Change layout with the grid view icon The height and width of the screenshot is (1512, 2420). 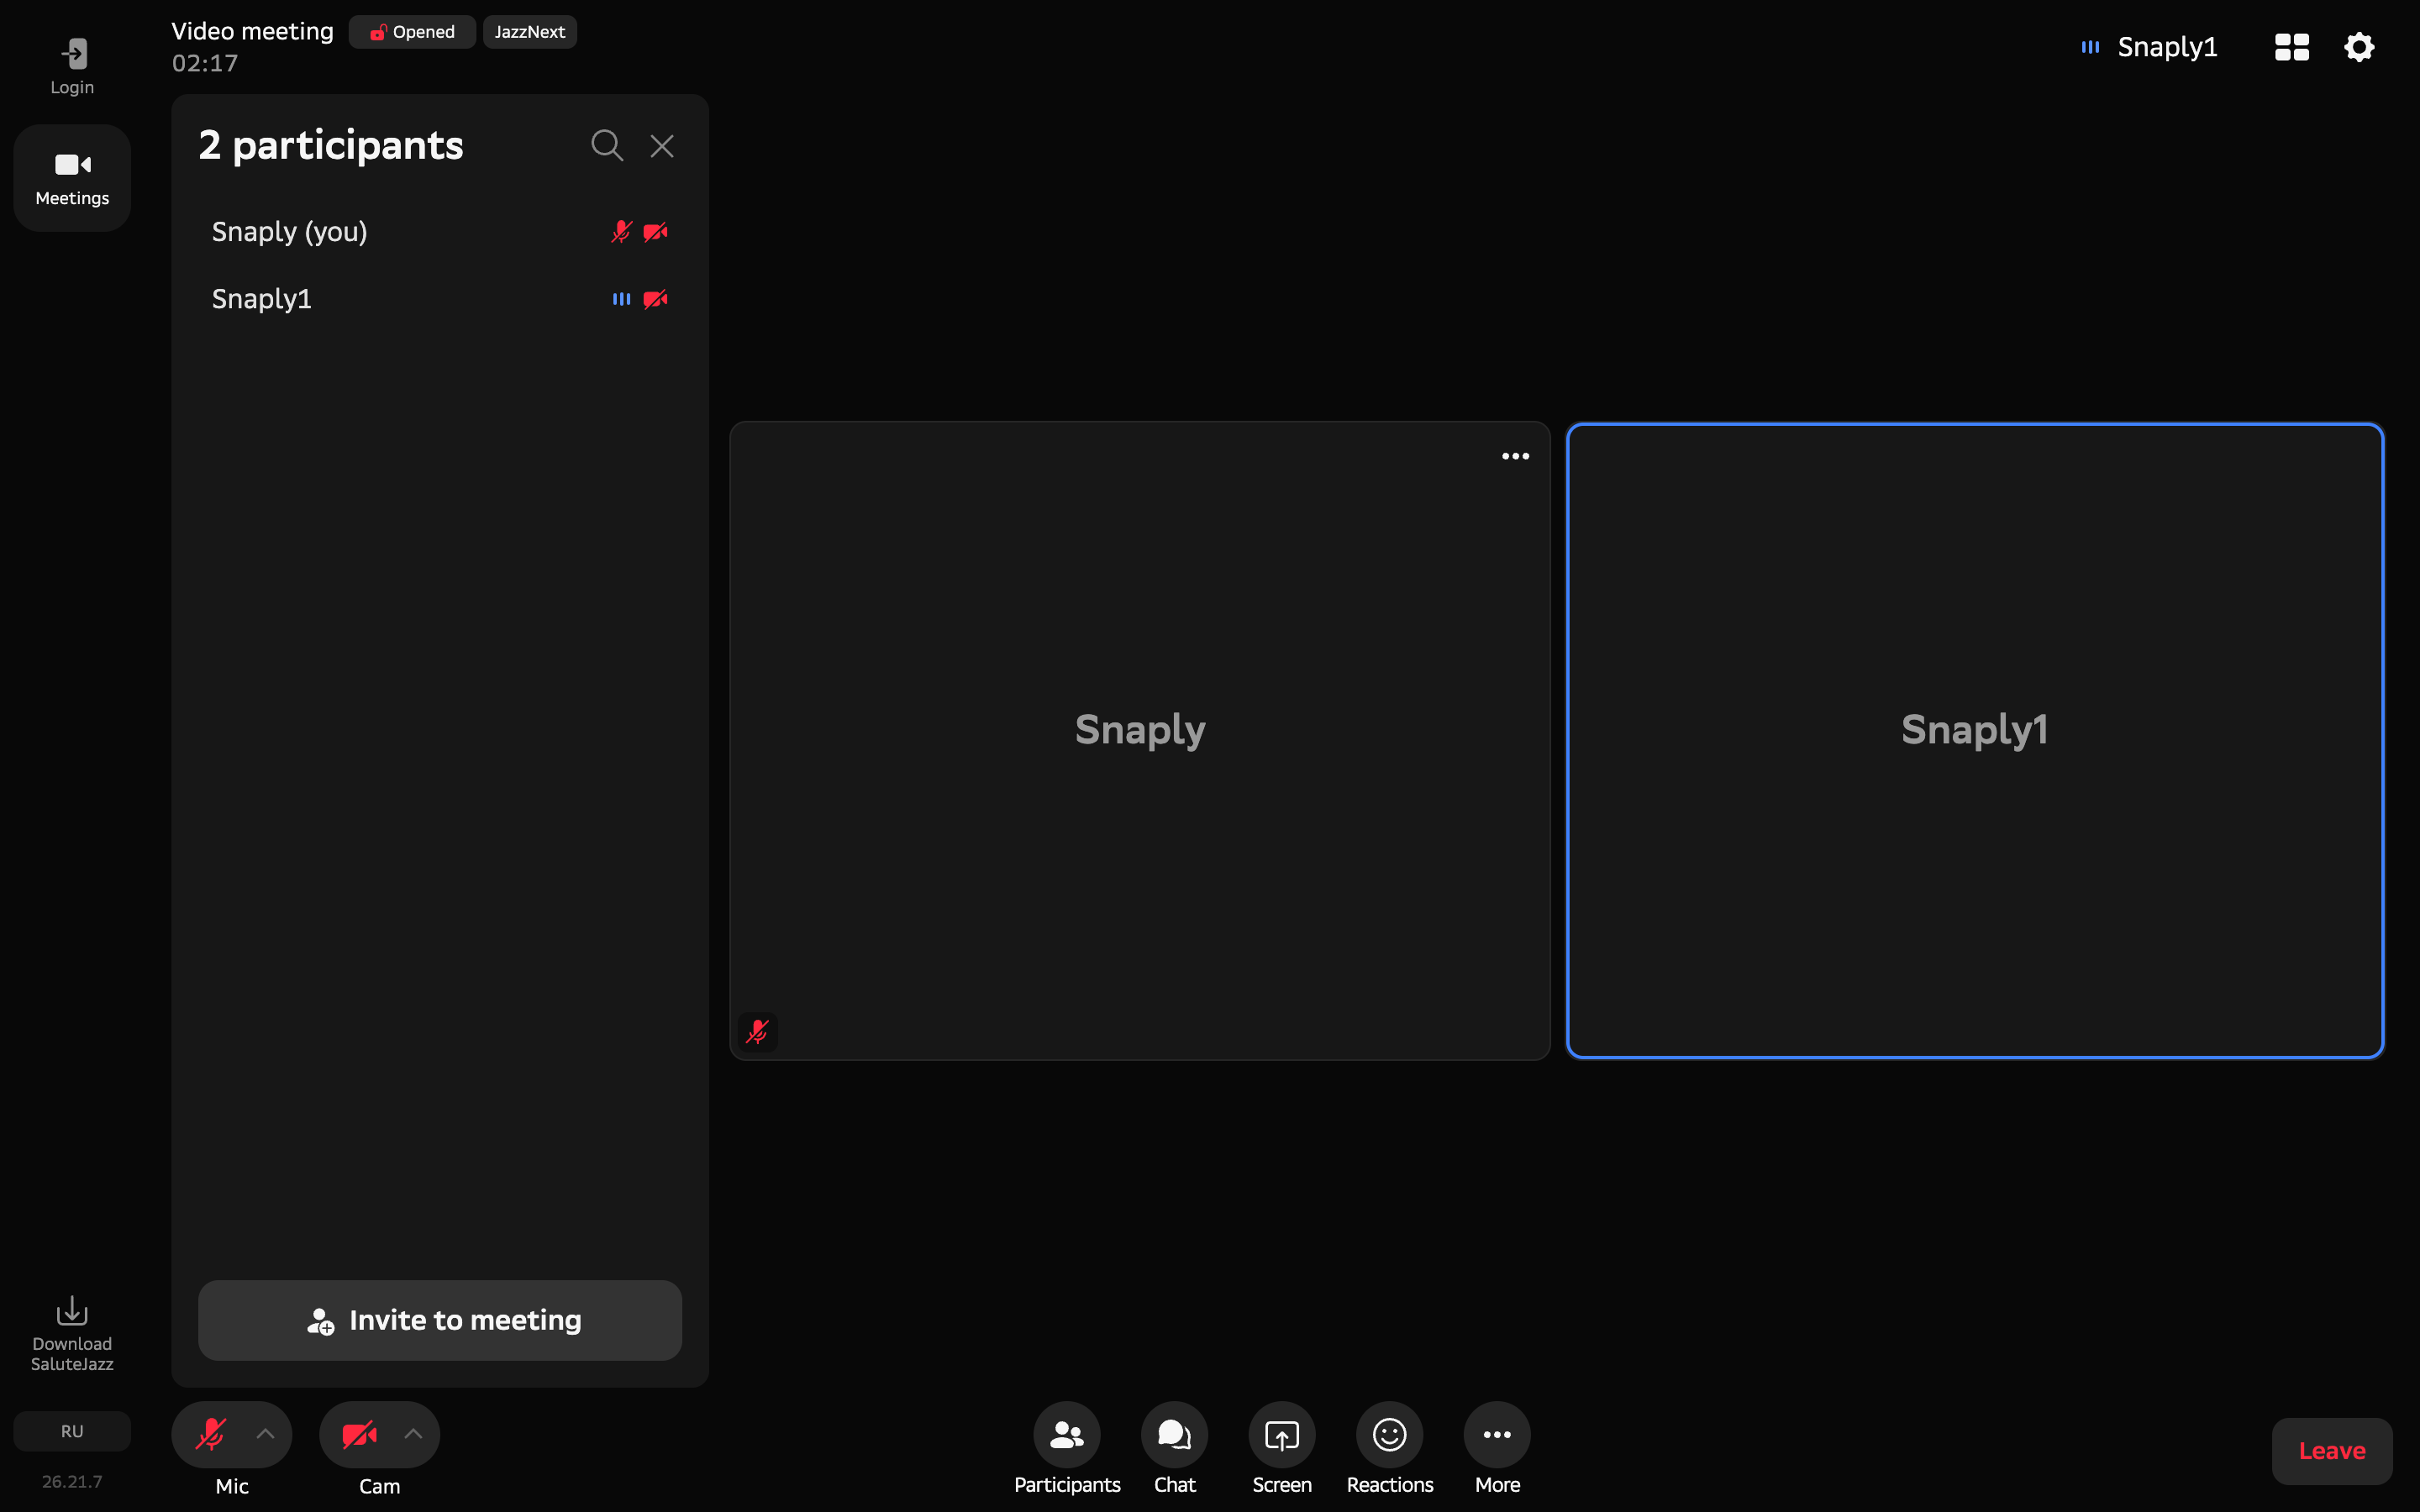pyautogui.click(x=2291, y=47)
